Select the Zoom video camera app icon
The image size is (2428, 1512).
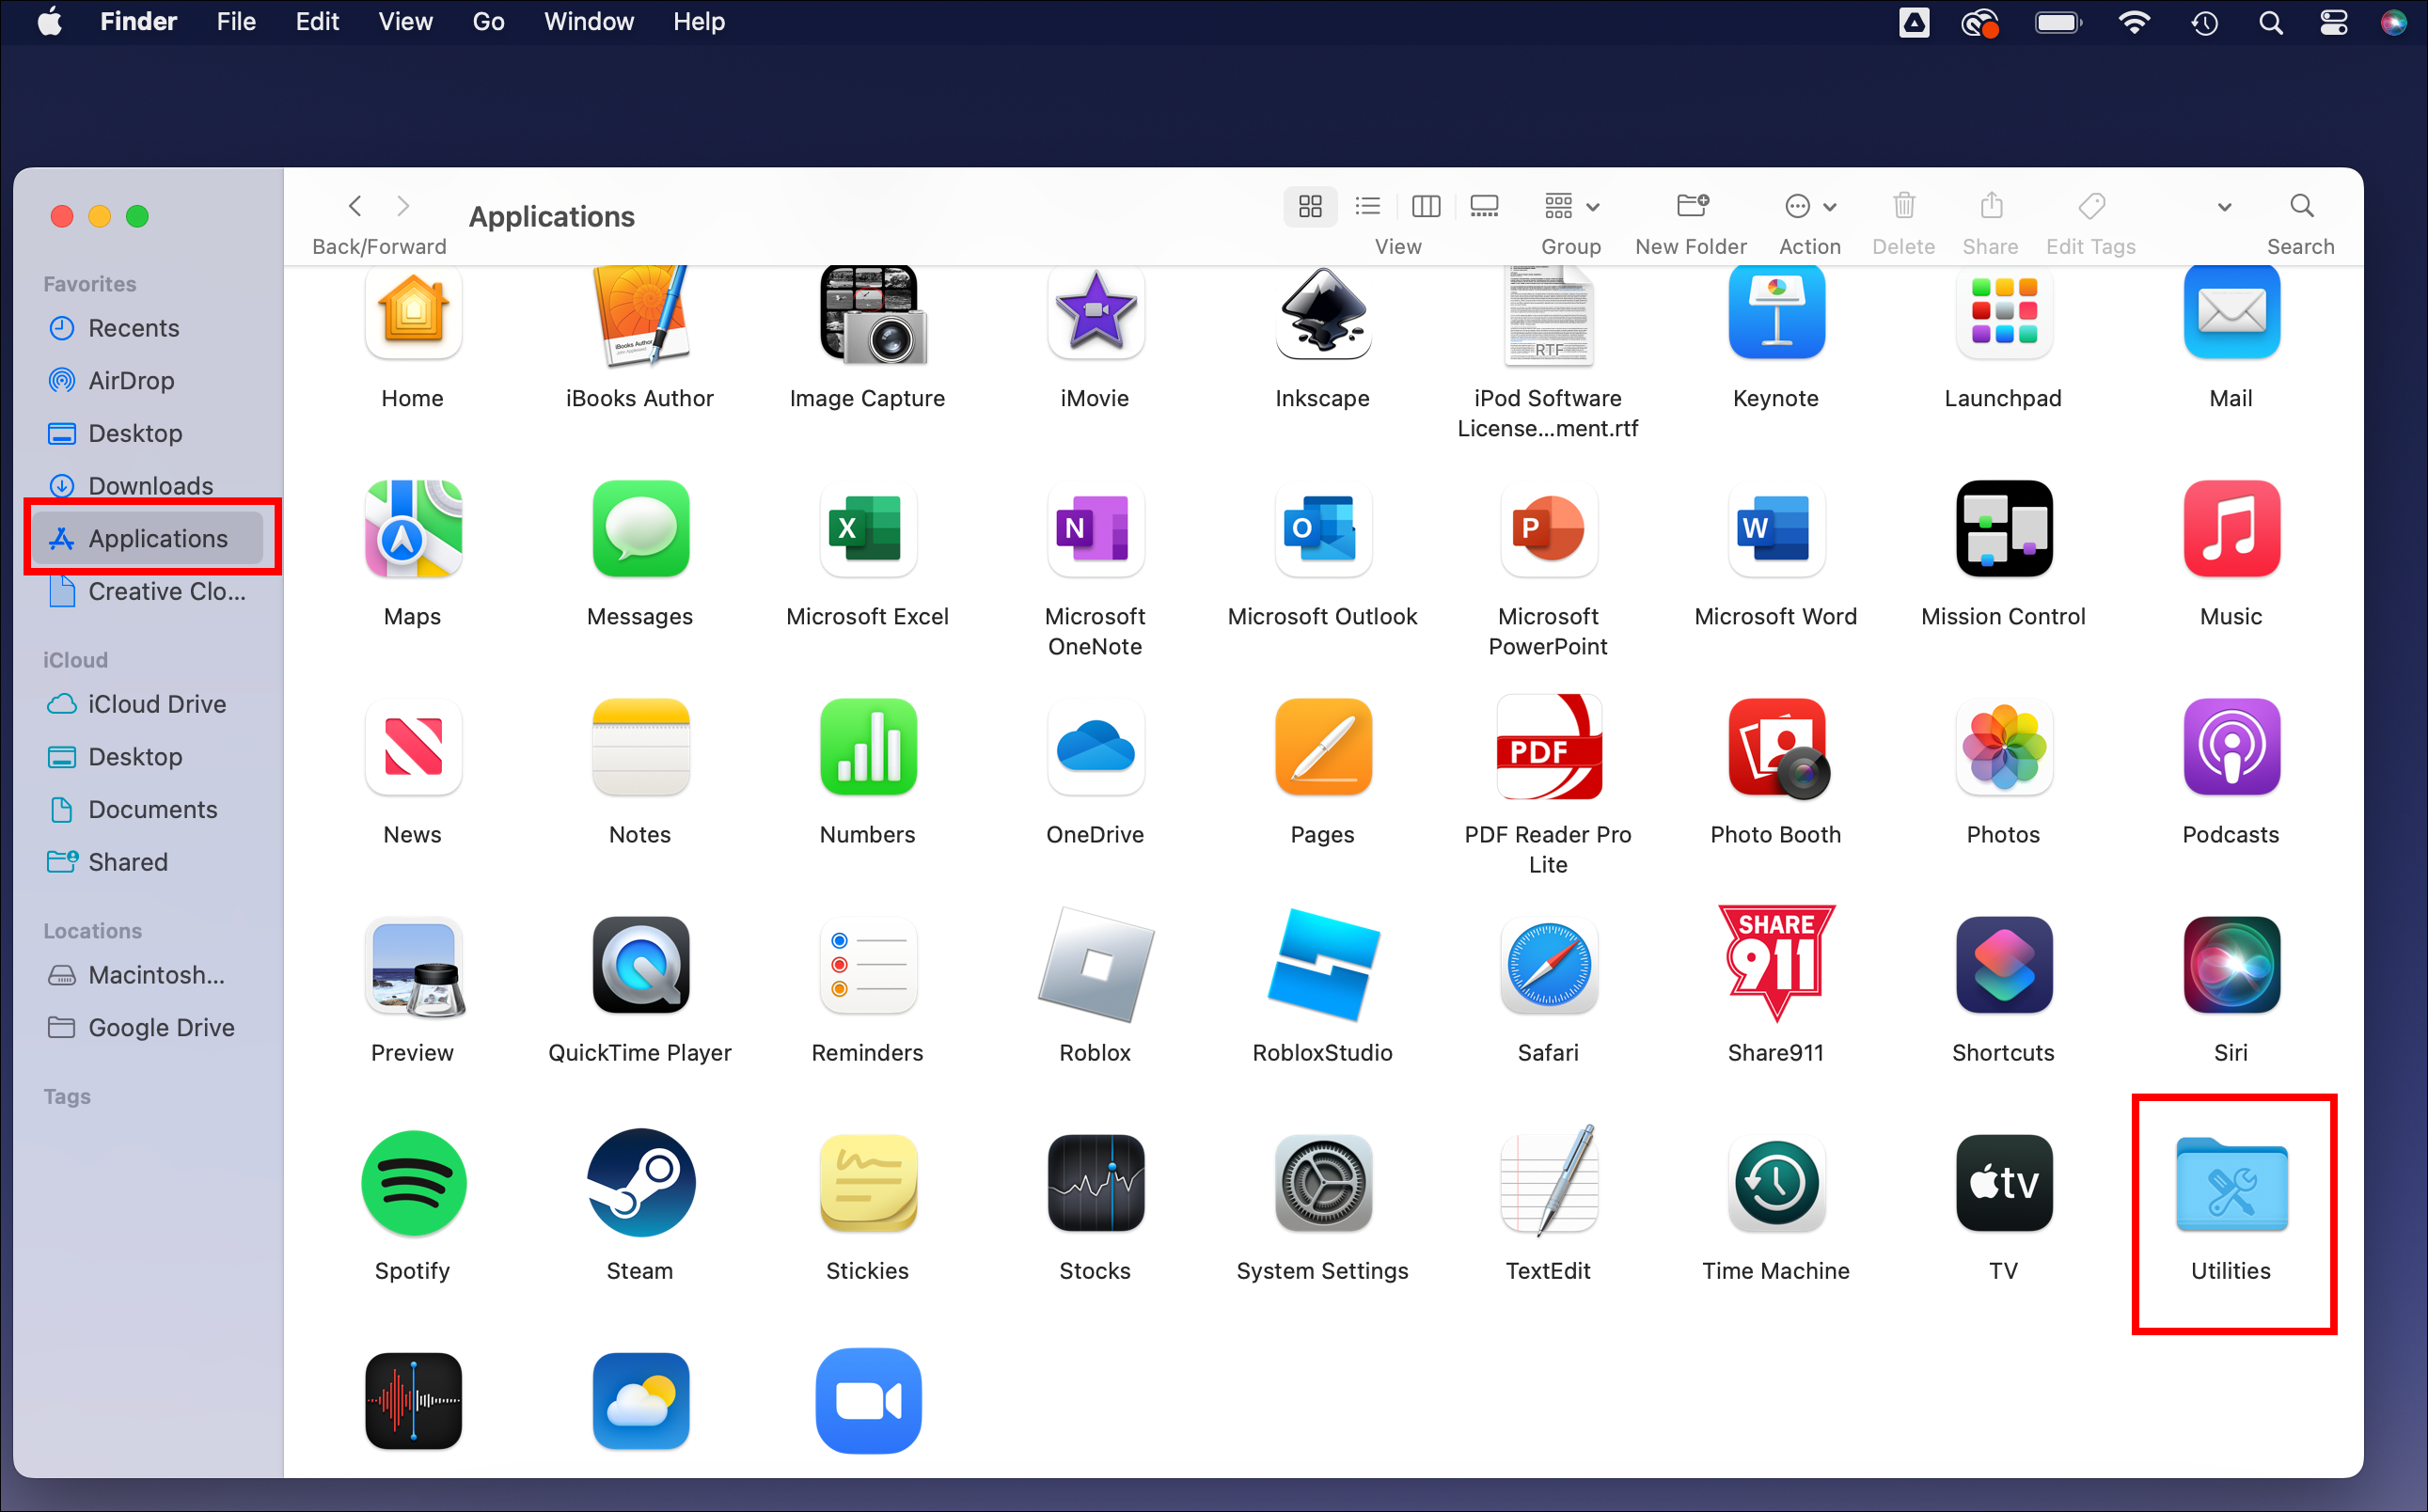click(x=868, y=1401)
